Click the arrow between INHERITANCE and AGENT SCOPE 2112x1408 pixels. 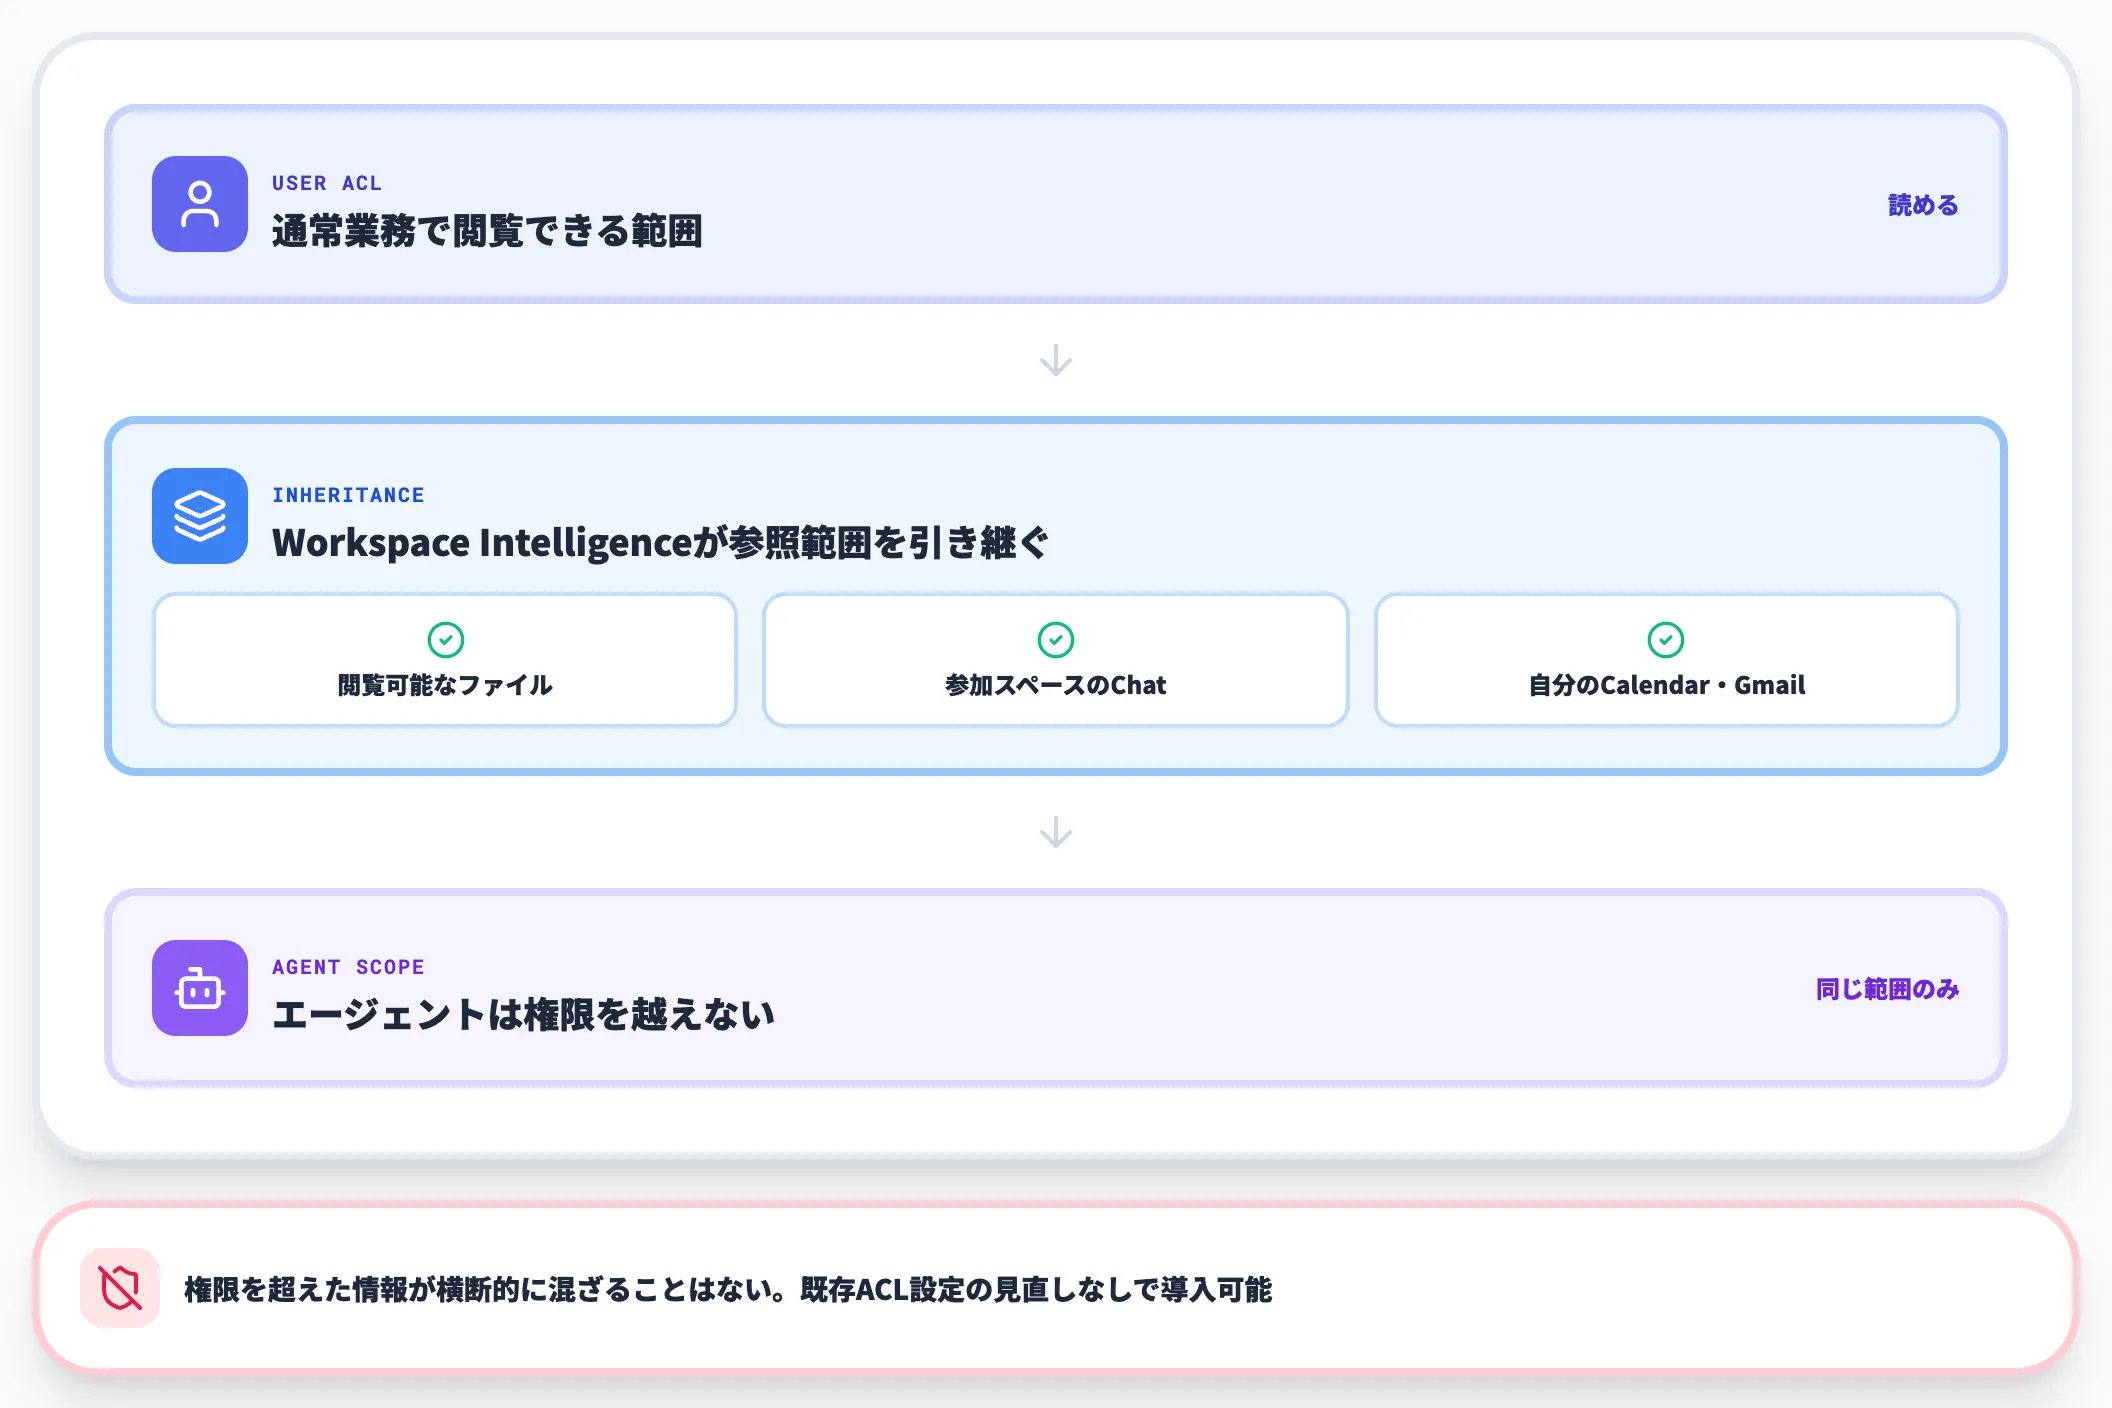[1056, 831]
